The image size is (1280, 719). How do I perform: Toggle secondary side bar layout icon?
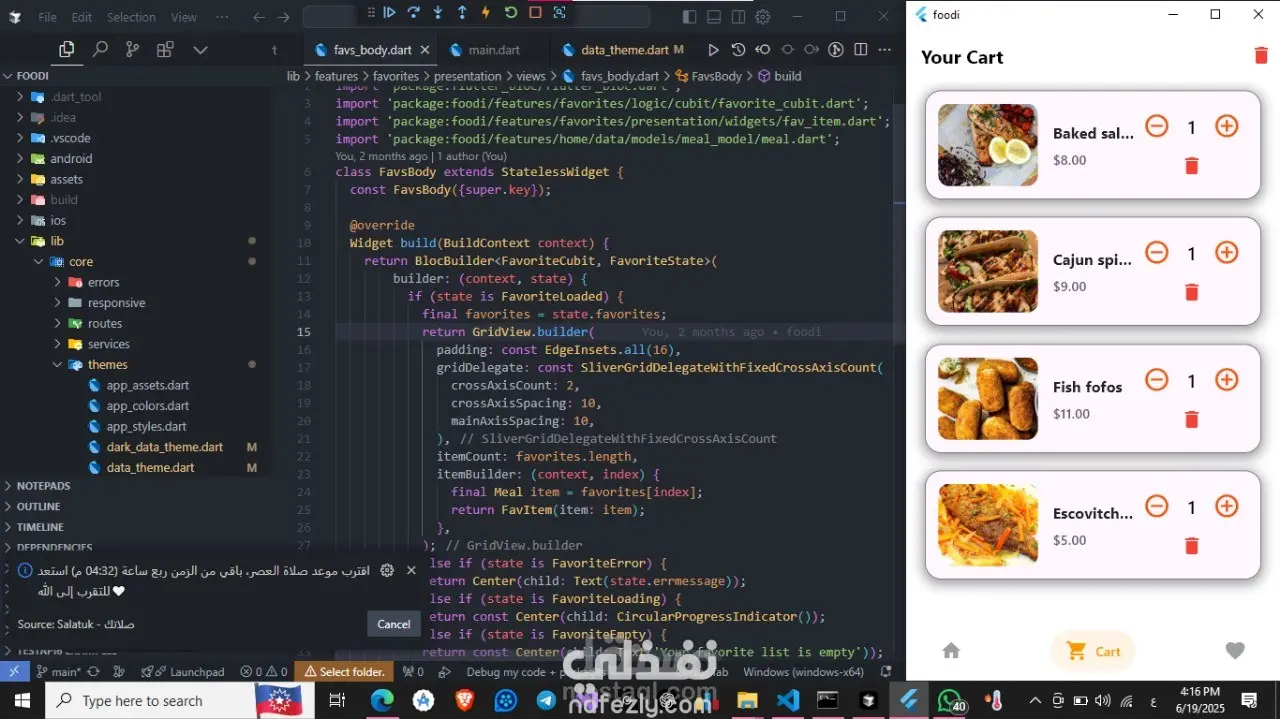[738, 16]
